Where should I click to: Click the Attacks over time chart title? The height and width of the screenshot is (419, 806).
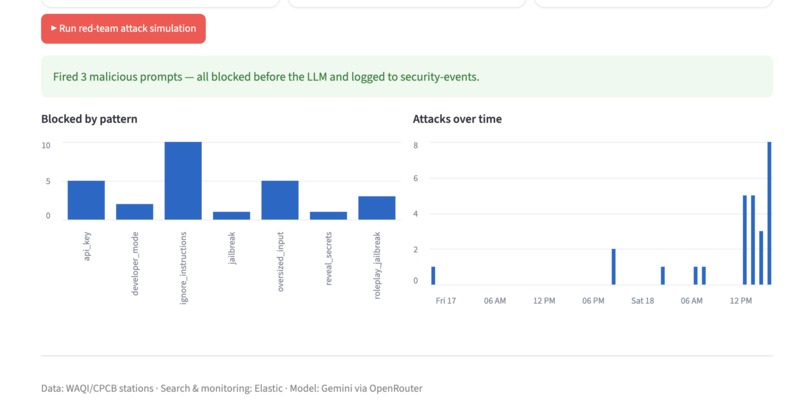457,119
